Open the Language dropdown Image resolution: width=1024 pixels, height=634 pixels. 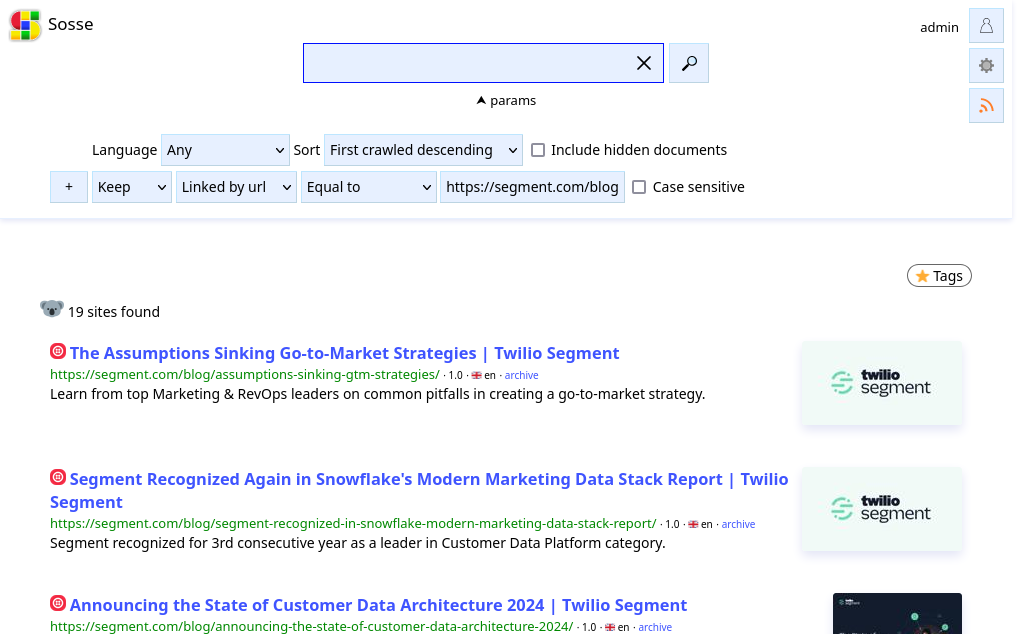point(225,150)
